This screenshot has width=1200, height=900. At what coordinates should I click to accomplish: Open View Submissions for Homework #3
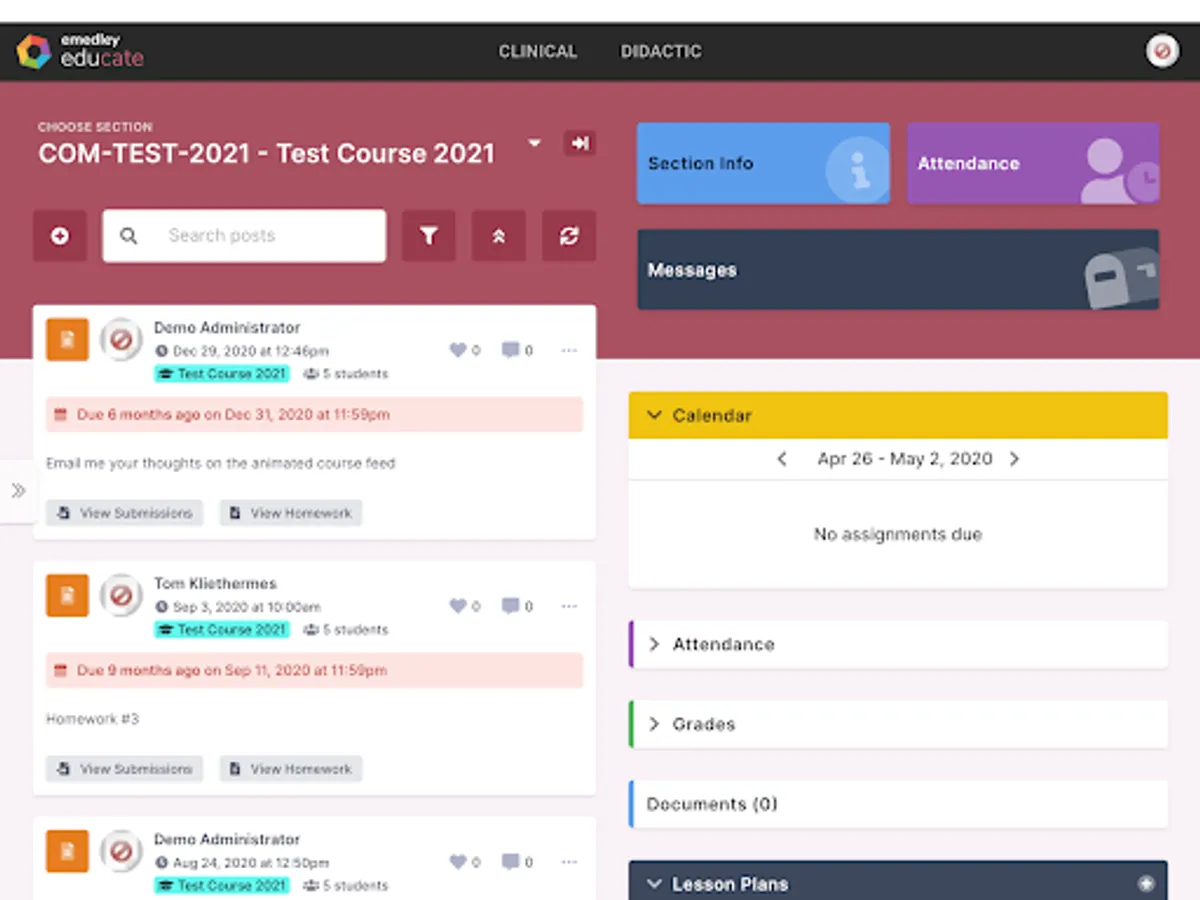pyautogui.click(x=124, y=768)
